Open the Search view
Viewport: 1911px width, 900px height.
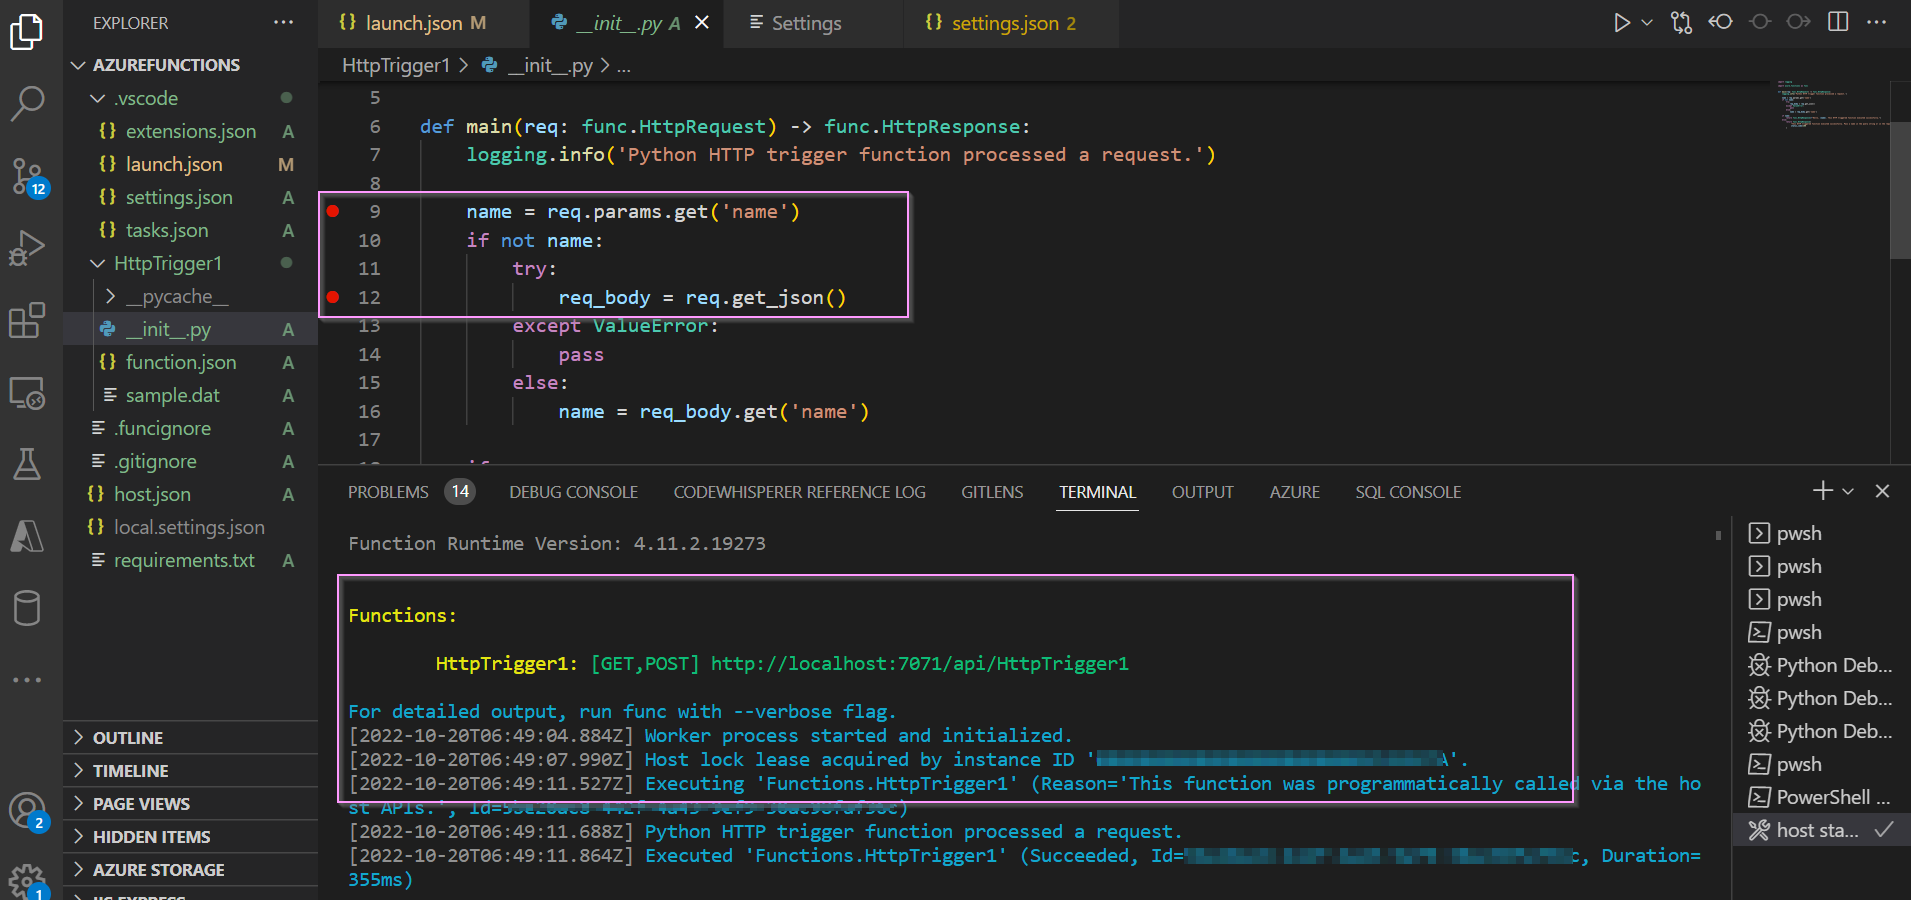pos(27,102)
